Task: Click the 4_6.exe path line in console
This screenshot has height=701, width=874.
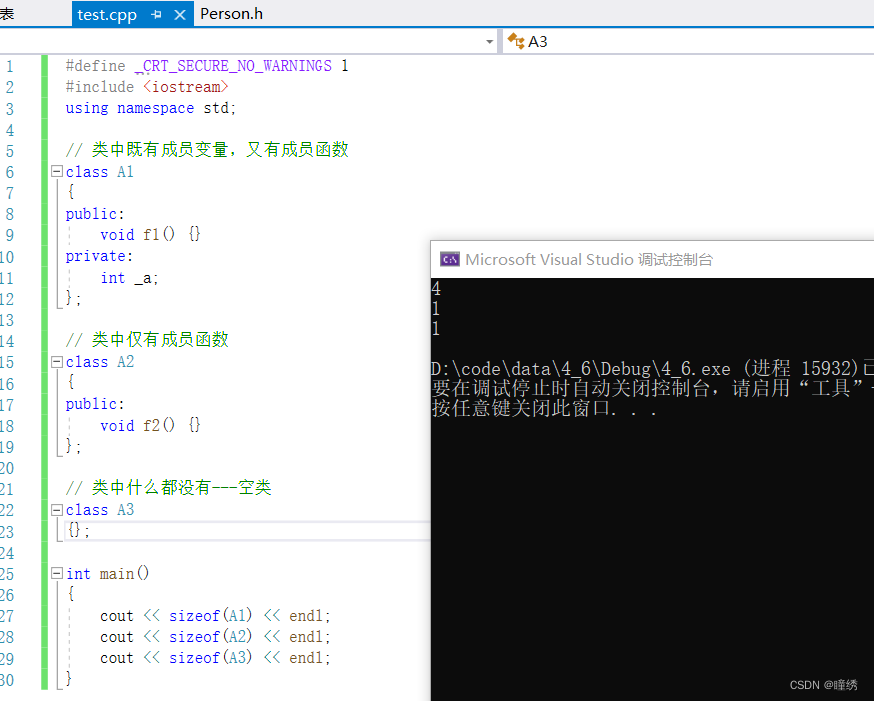Action: coord(652,368)
